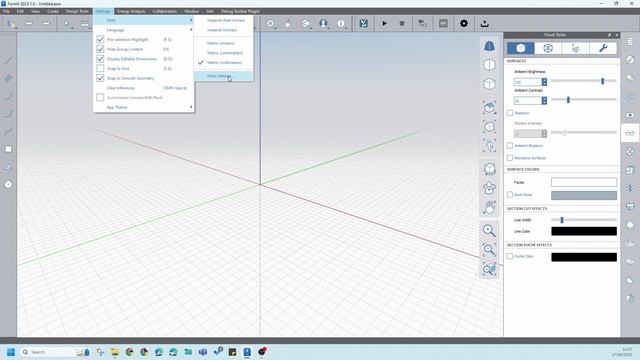This screenshot has height=360, width=640.
Task: Click the Ambient Brightness stepper arrows
Action: 544,82
